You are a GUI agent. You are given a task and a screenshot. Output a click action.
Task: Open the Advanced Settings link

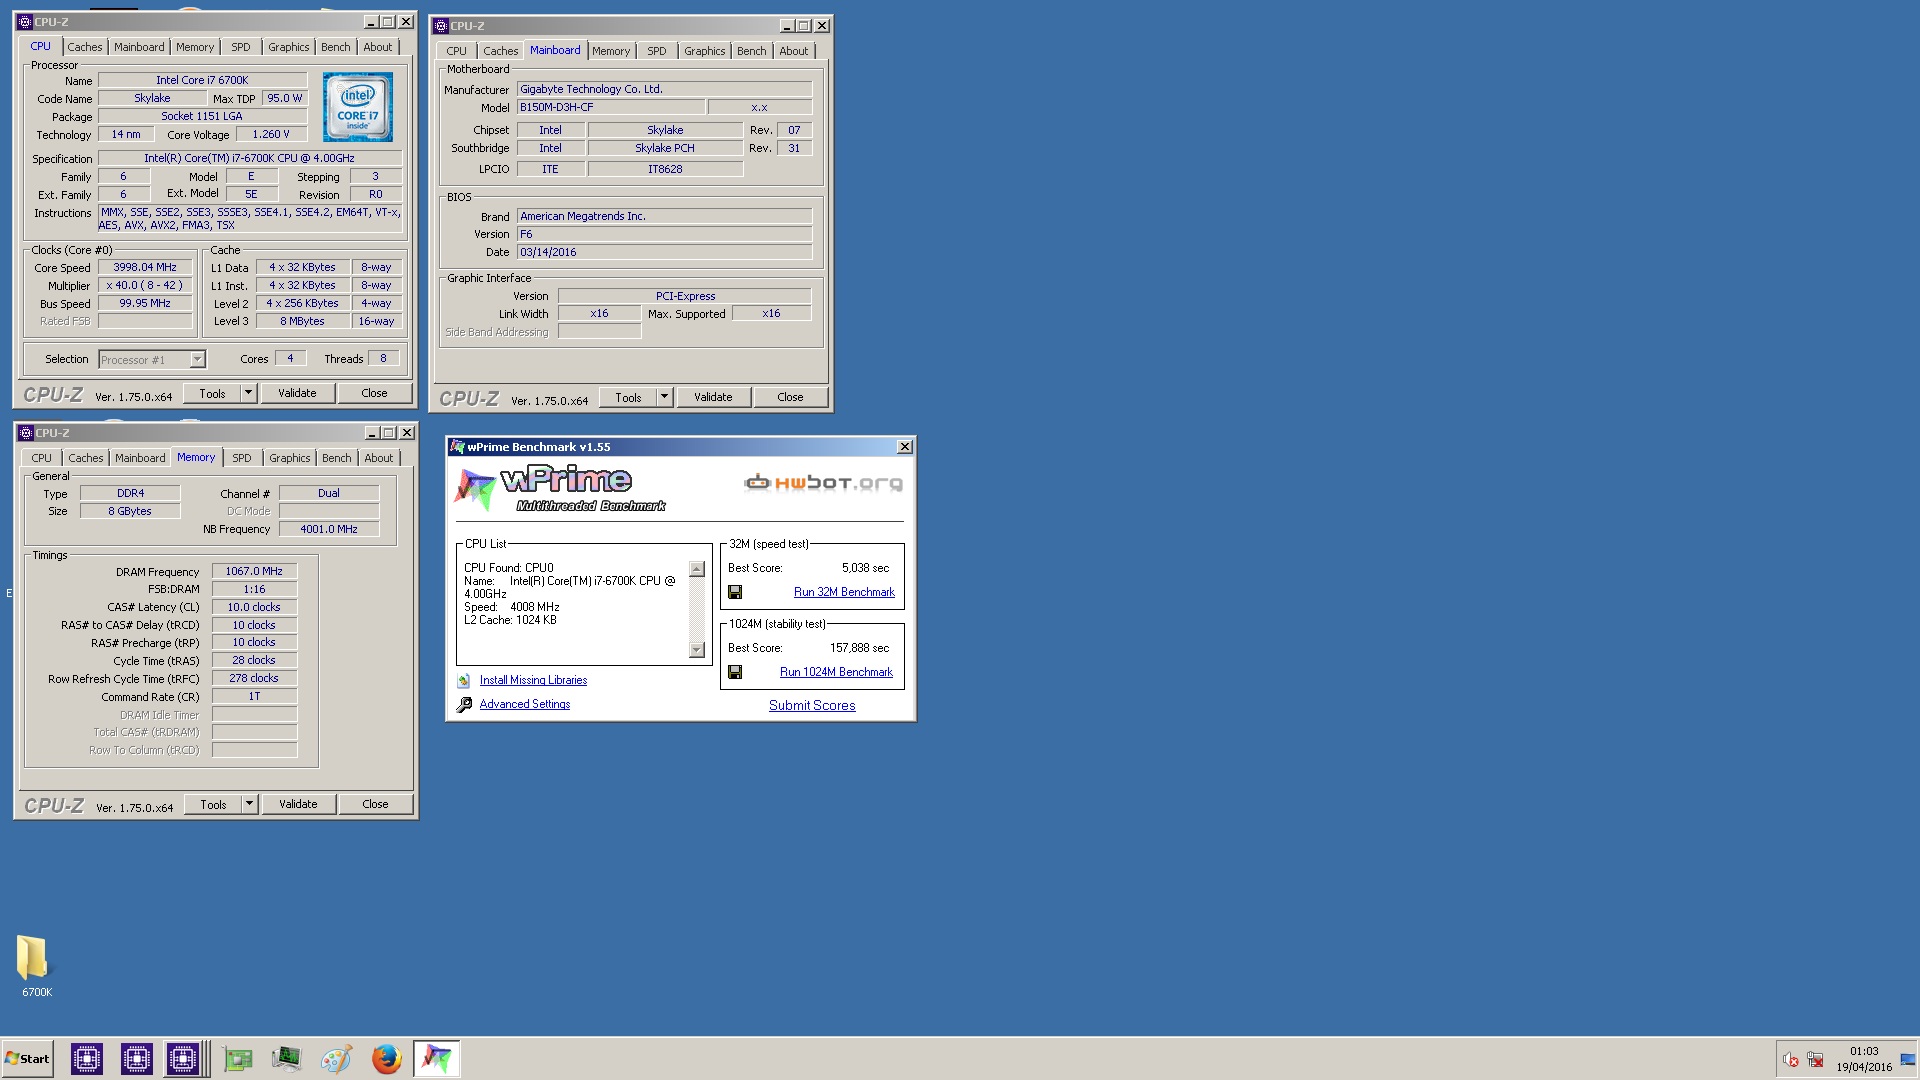[525, 704]
